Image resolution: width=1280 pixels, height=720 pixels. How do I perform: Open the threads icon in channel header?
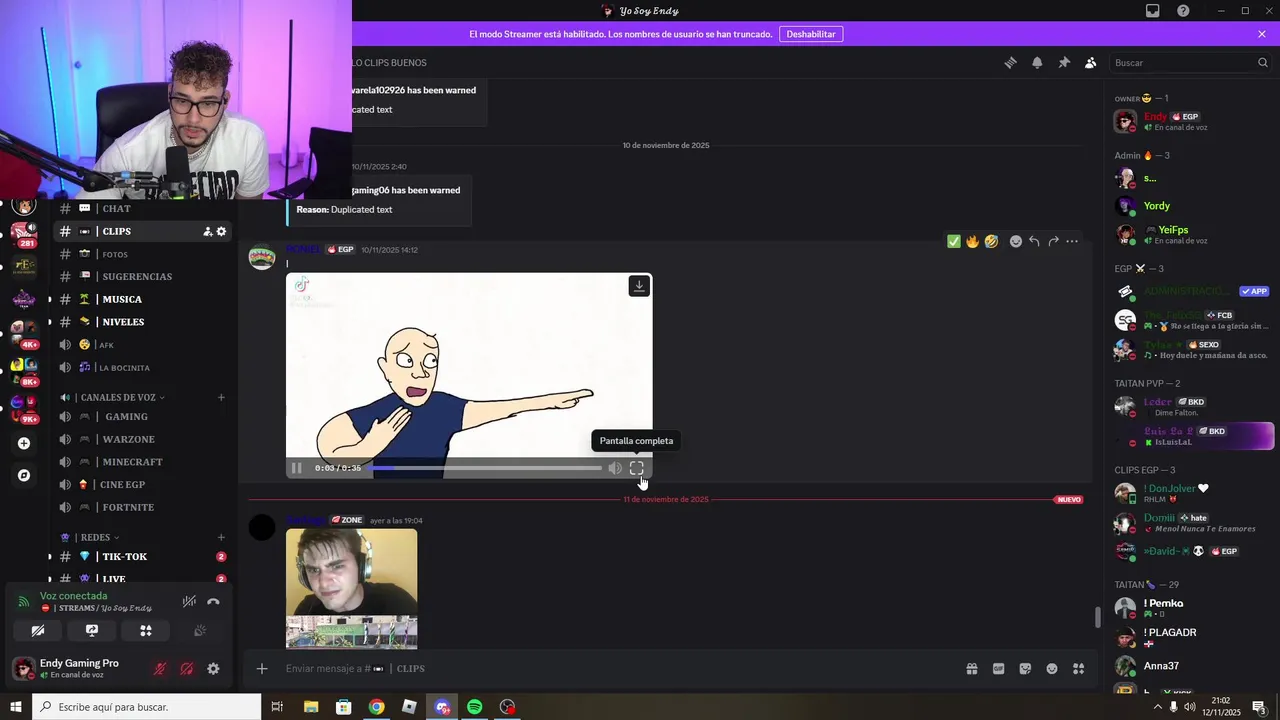click(x=1010, y=62)
